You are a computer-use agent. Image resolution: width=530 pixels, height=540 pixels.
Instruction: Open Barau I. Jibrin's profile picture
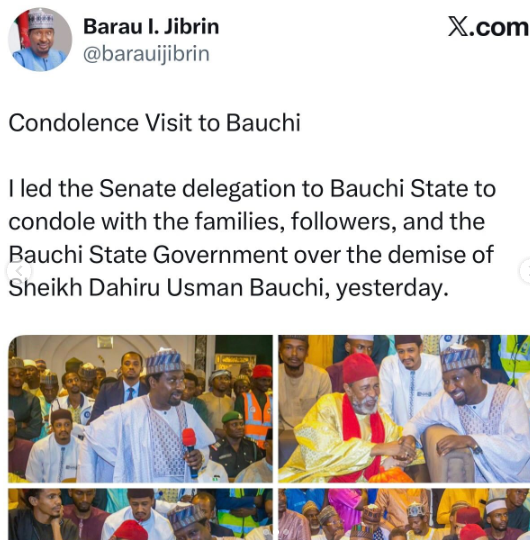click(40, 39)
